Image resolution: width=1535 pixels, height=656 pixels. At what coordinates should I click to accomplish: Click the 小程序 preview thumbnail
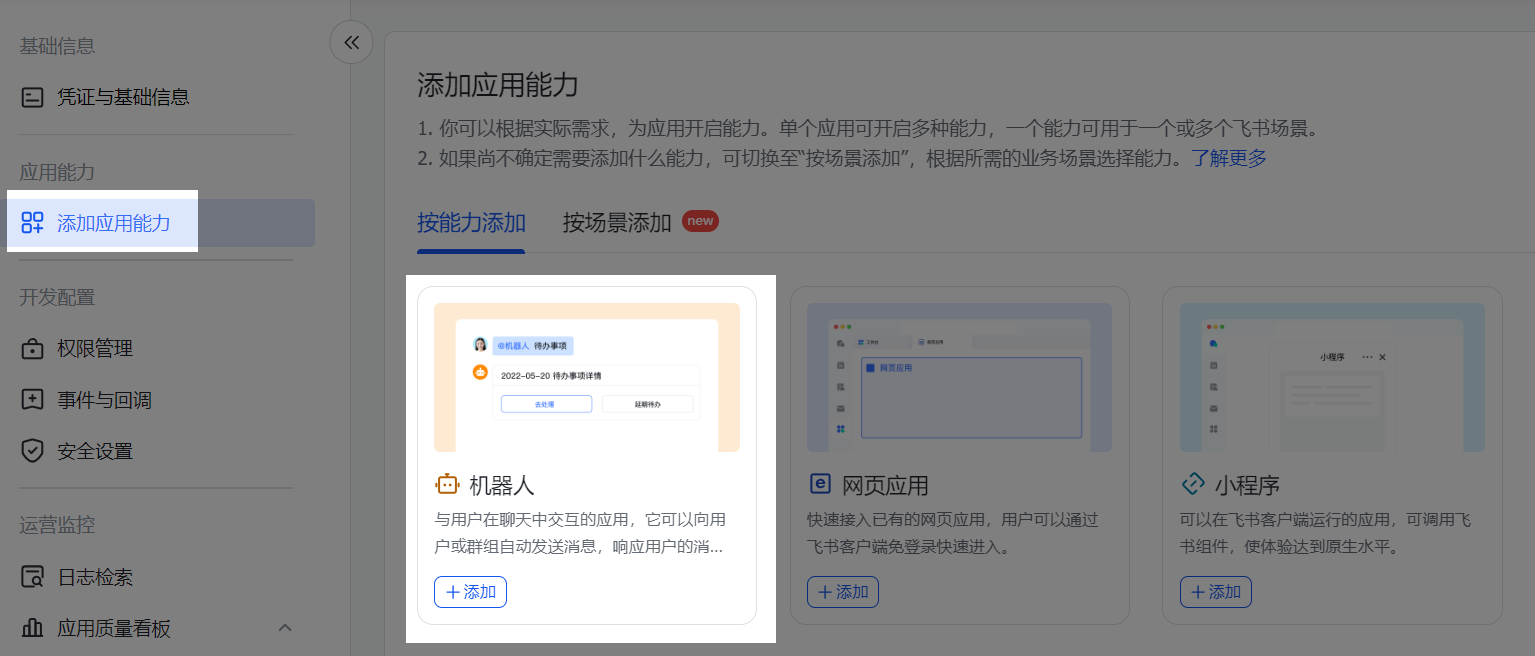click(x=1332, y=378)
